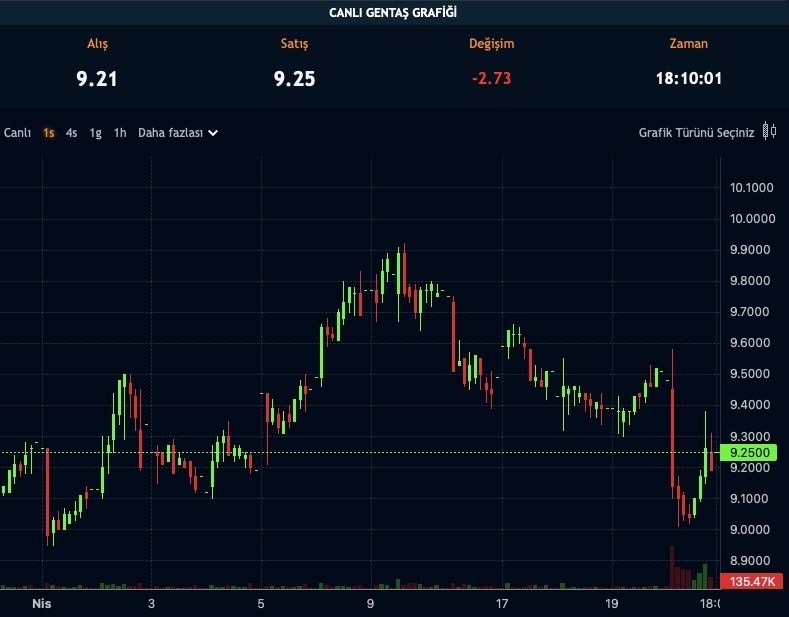789x617 pixels.
Task: Click the 10.1000 price axis label
Action: (752, 188)
